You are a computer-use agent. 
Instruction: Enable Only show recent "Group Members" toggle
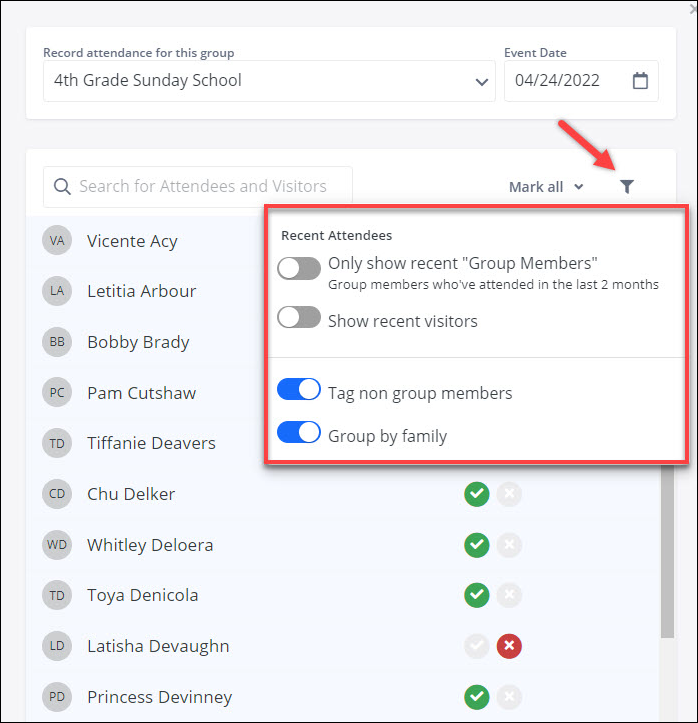coord(299,268)
